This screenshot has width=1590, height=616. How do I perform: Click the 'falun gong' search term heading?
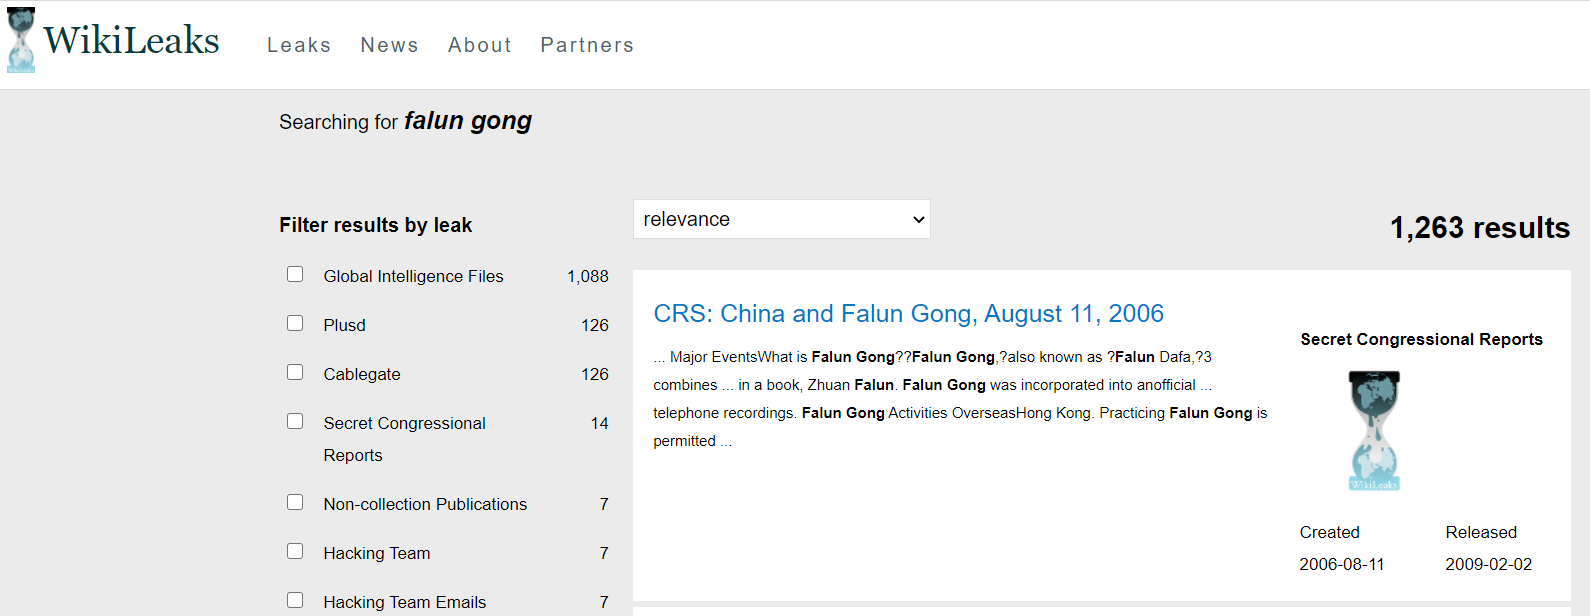(467, 121)
